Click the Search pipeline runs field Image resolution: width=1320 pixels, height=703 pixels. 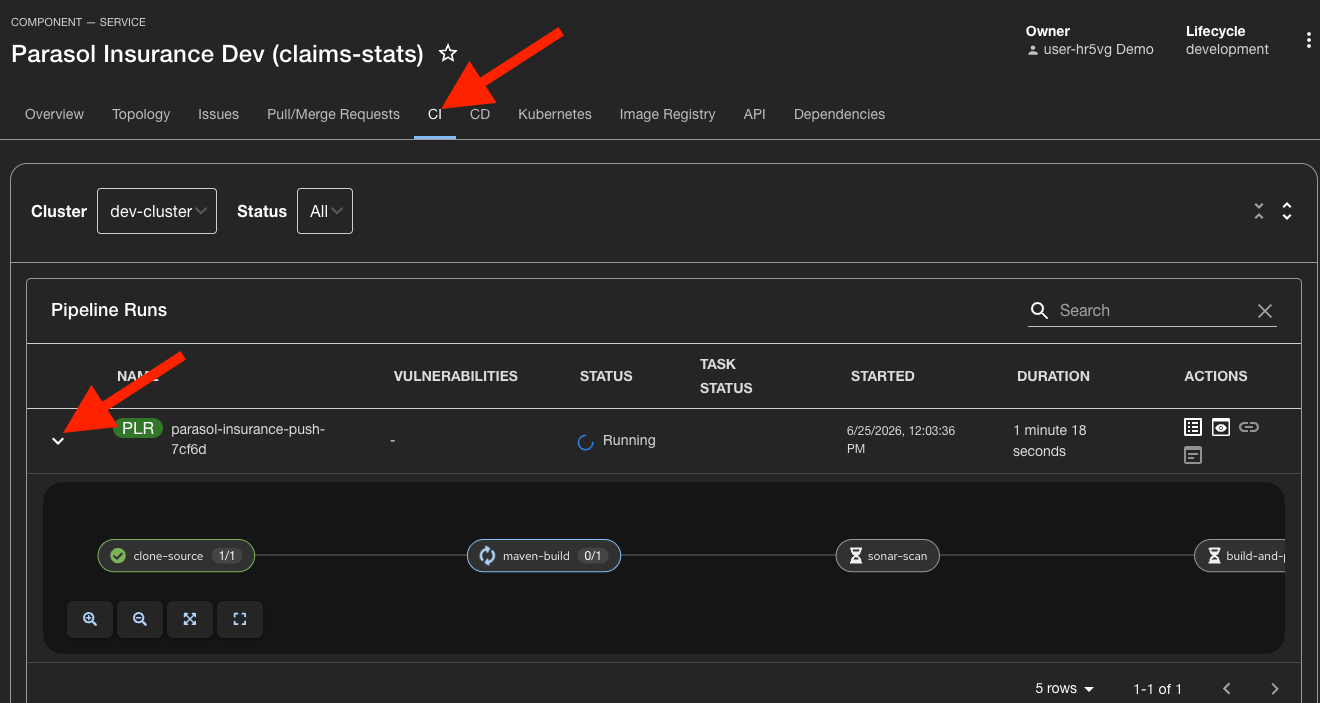point(1150,310)
